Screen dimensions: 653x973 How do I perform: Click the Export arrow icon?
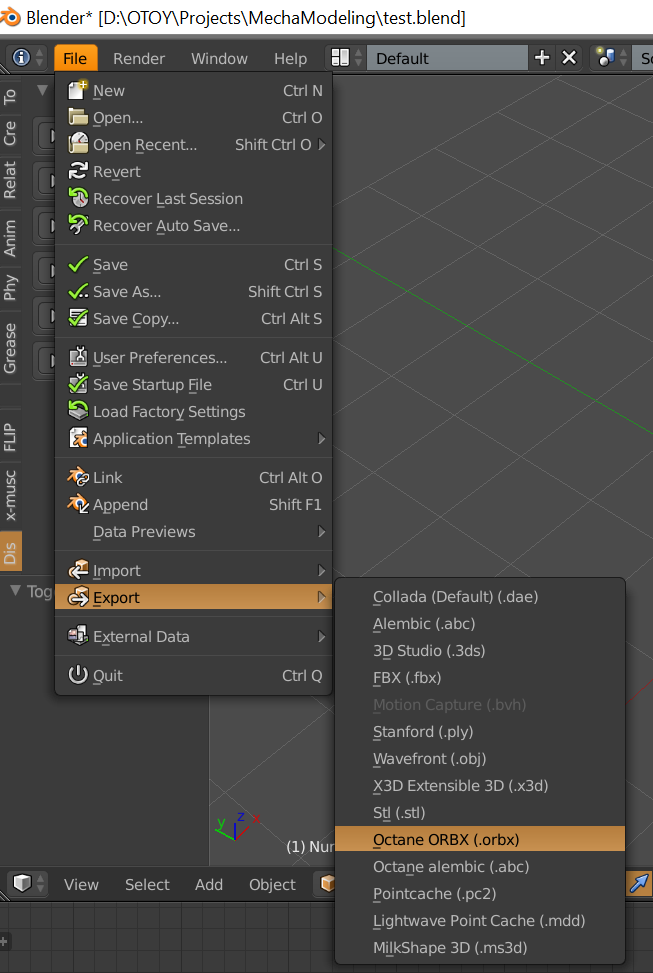(x=78, y=598)
